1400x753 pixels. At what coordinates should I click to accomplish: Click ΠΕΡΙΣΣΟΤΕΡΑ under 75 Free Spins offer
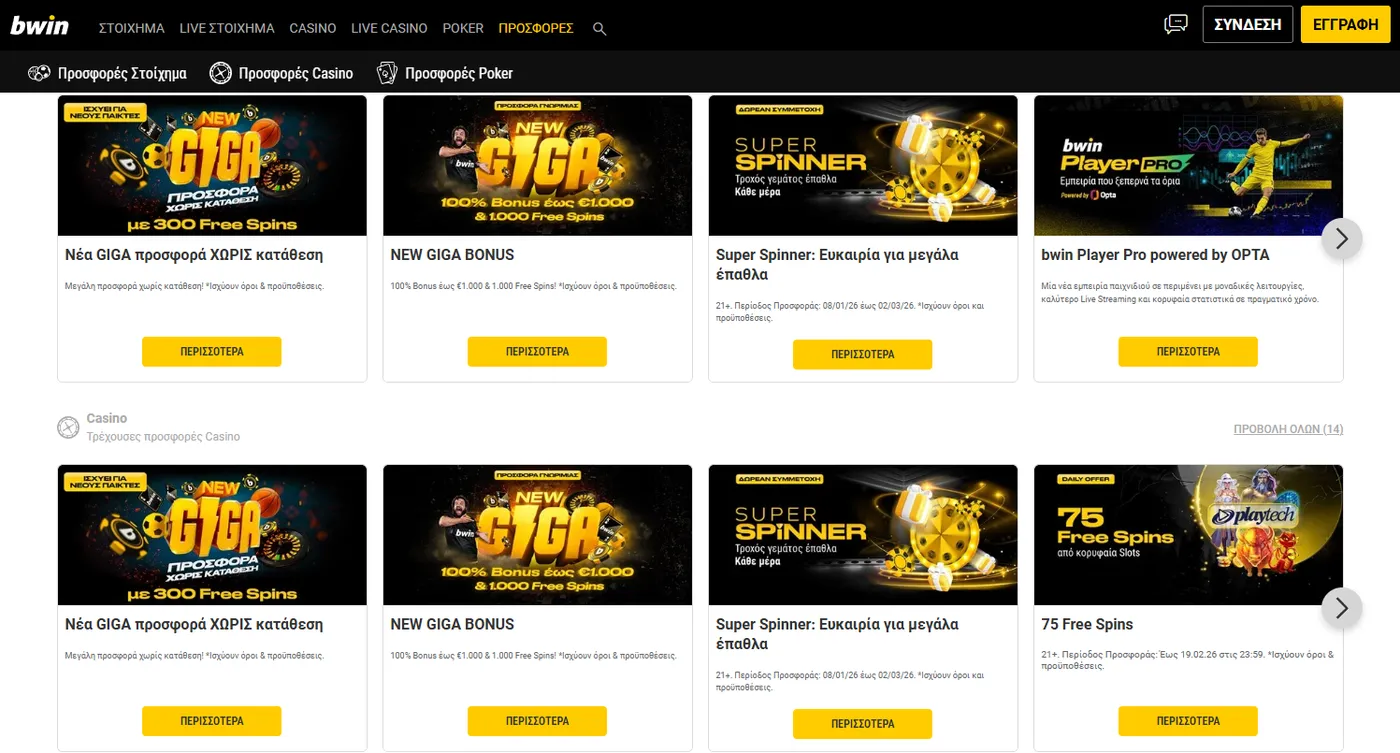[x=1188, y=720]
